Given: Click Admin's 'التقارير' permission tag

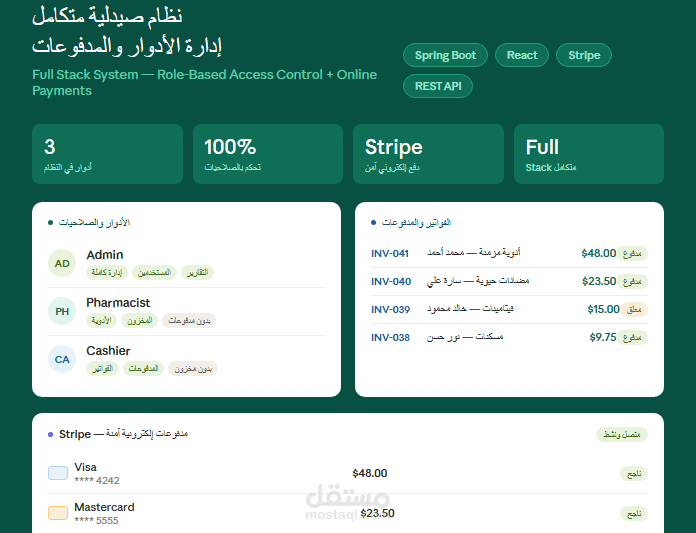Looking at the screenshot, I should pyautogui.click(x=198, y=272).
